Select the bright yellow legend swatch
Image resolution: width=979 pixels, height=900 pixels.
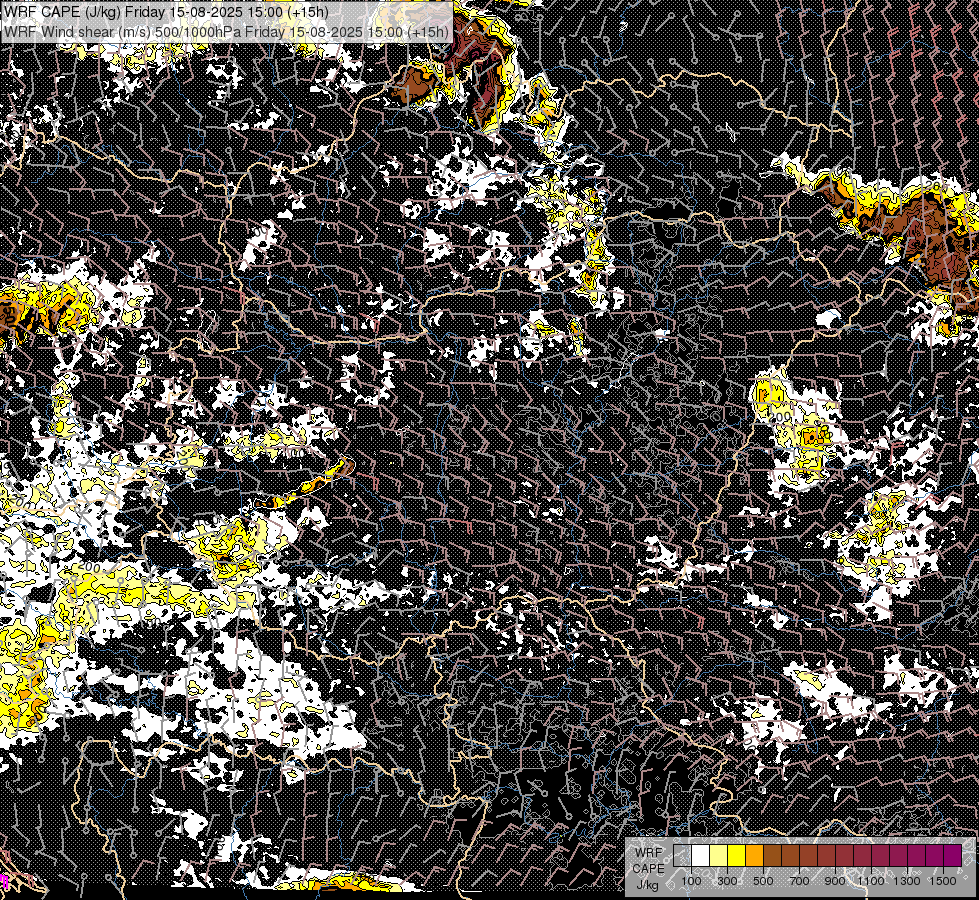pos(736,855)
